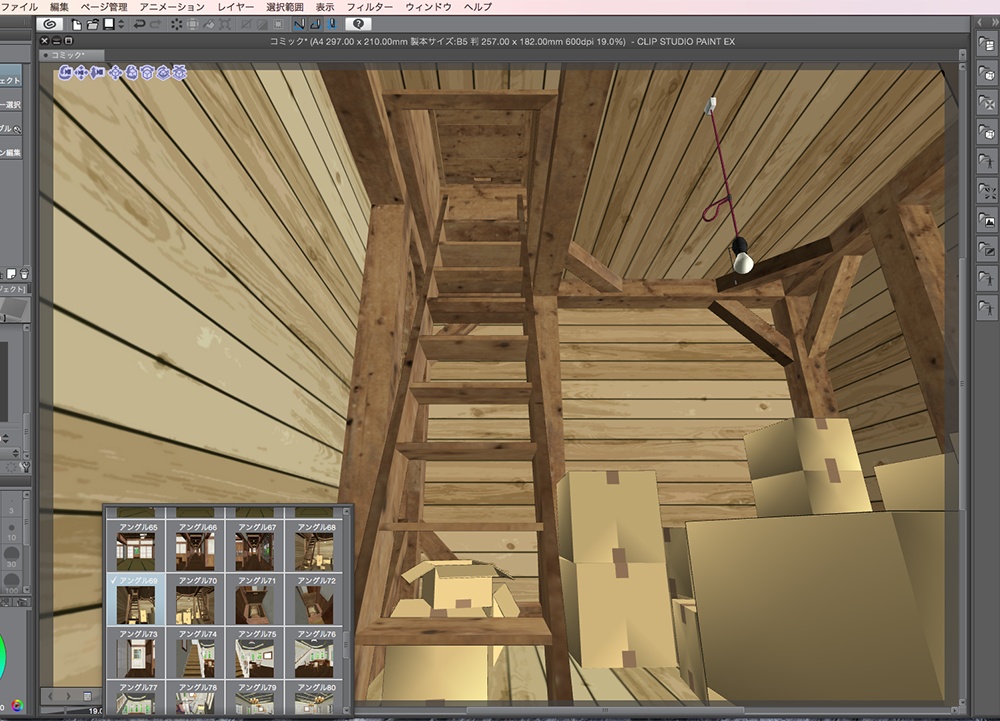
Task: Click the 3D object previous arrow button
Action: (51, 696)
